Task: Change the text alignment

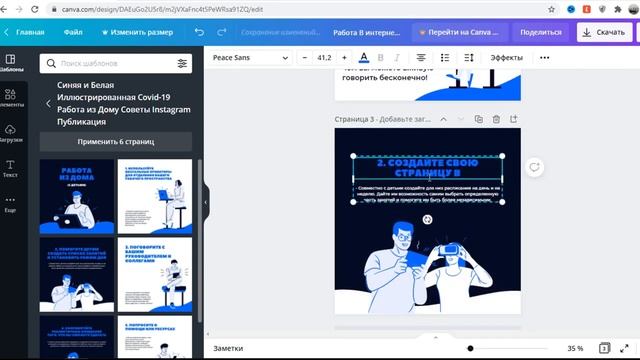Action: click(421, 58)
